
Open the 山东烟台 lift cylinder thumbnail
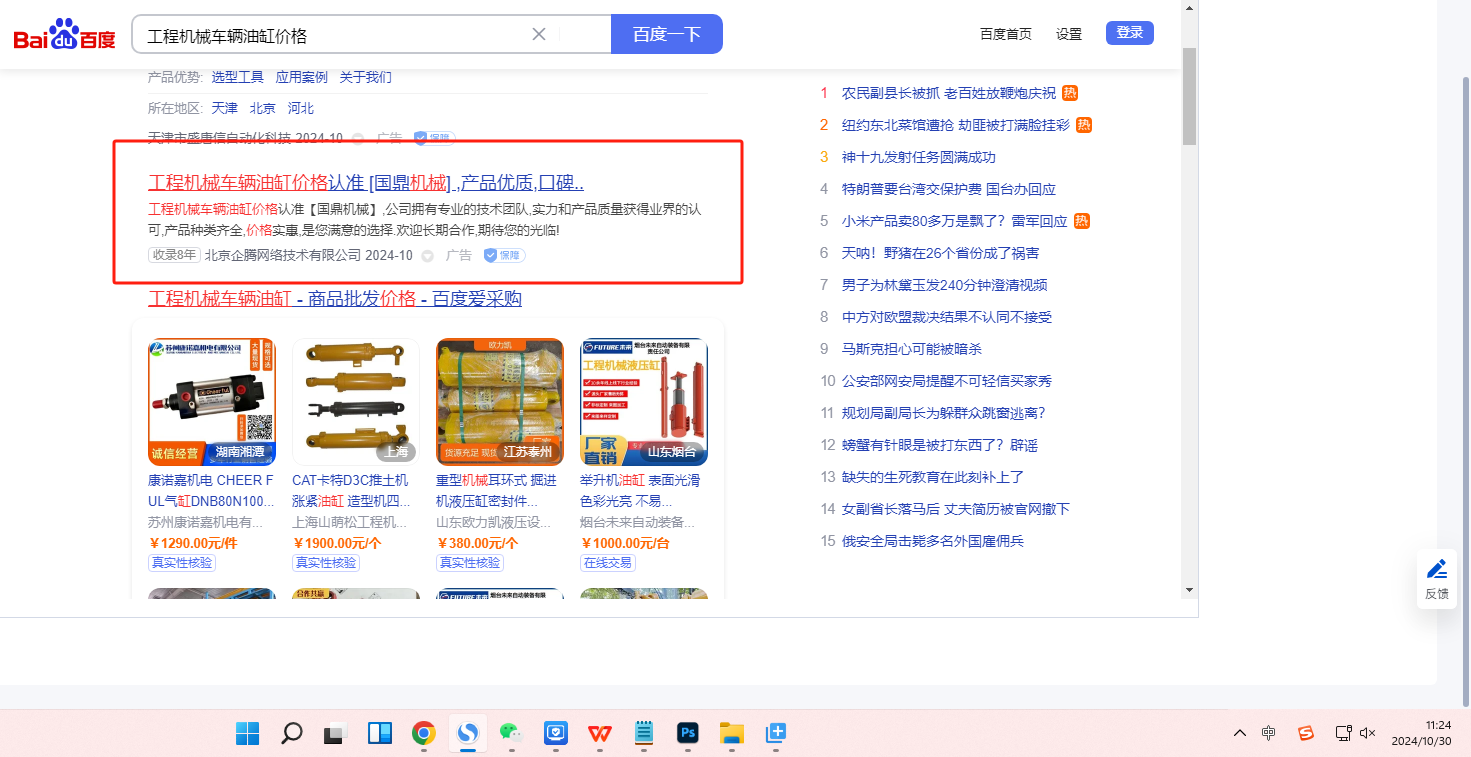coord(644,402)
